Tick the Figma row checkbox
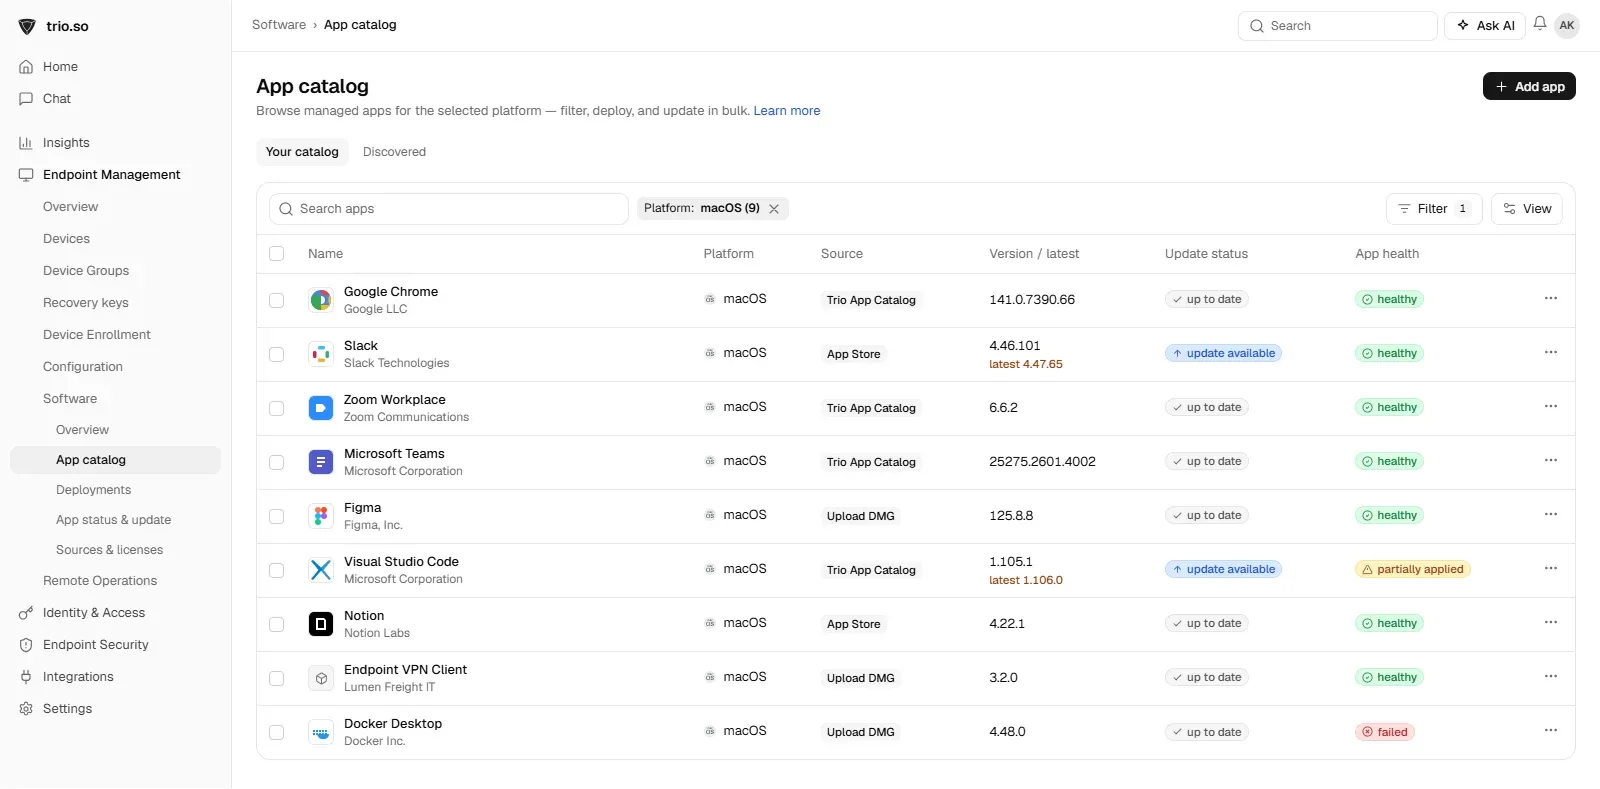Screen dimensions: 1600x789 (x=277, y=516)
